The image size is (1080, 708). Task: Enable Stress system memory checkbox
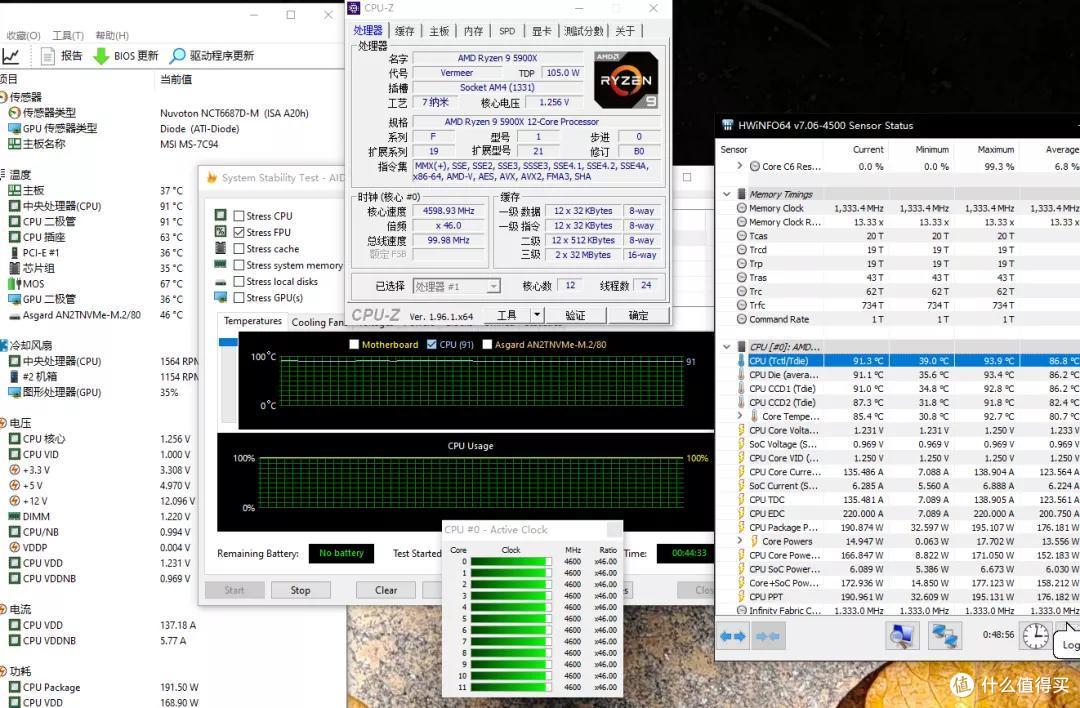(238, 265)
